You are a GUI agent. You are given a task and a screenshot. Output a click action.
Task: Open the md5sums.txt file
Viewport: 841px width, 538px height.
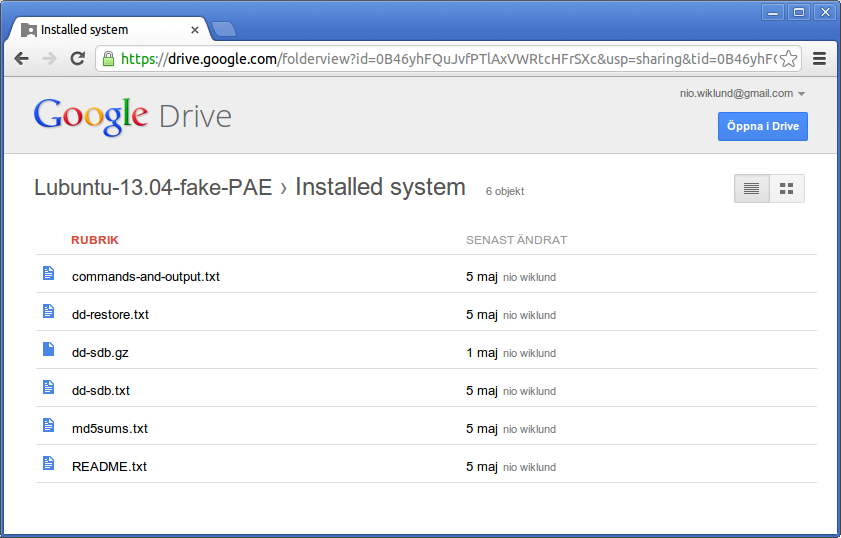[x=110, y=428]
